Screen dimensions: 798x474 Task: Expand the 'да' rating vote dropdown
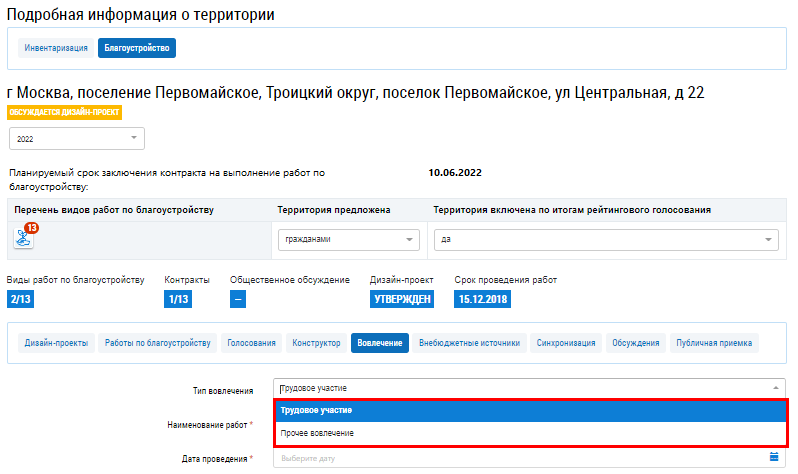tap(605, 240)
